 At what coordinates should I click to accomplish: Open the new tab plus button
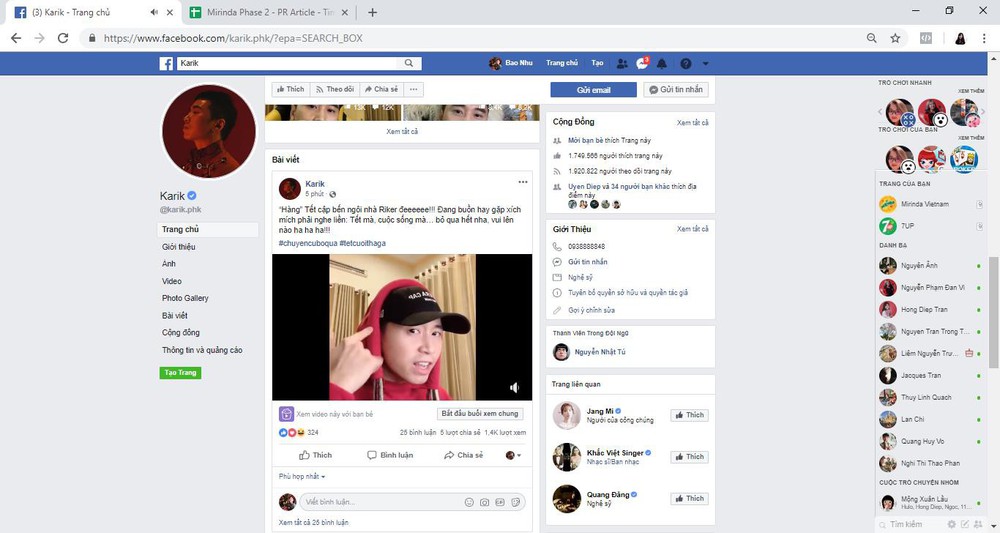372,12
